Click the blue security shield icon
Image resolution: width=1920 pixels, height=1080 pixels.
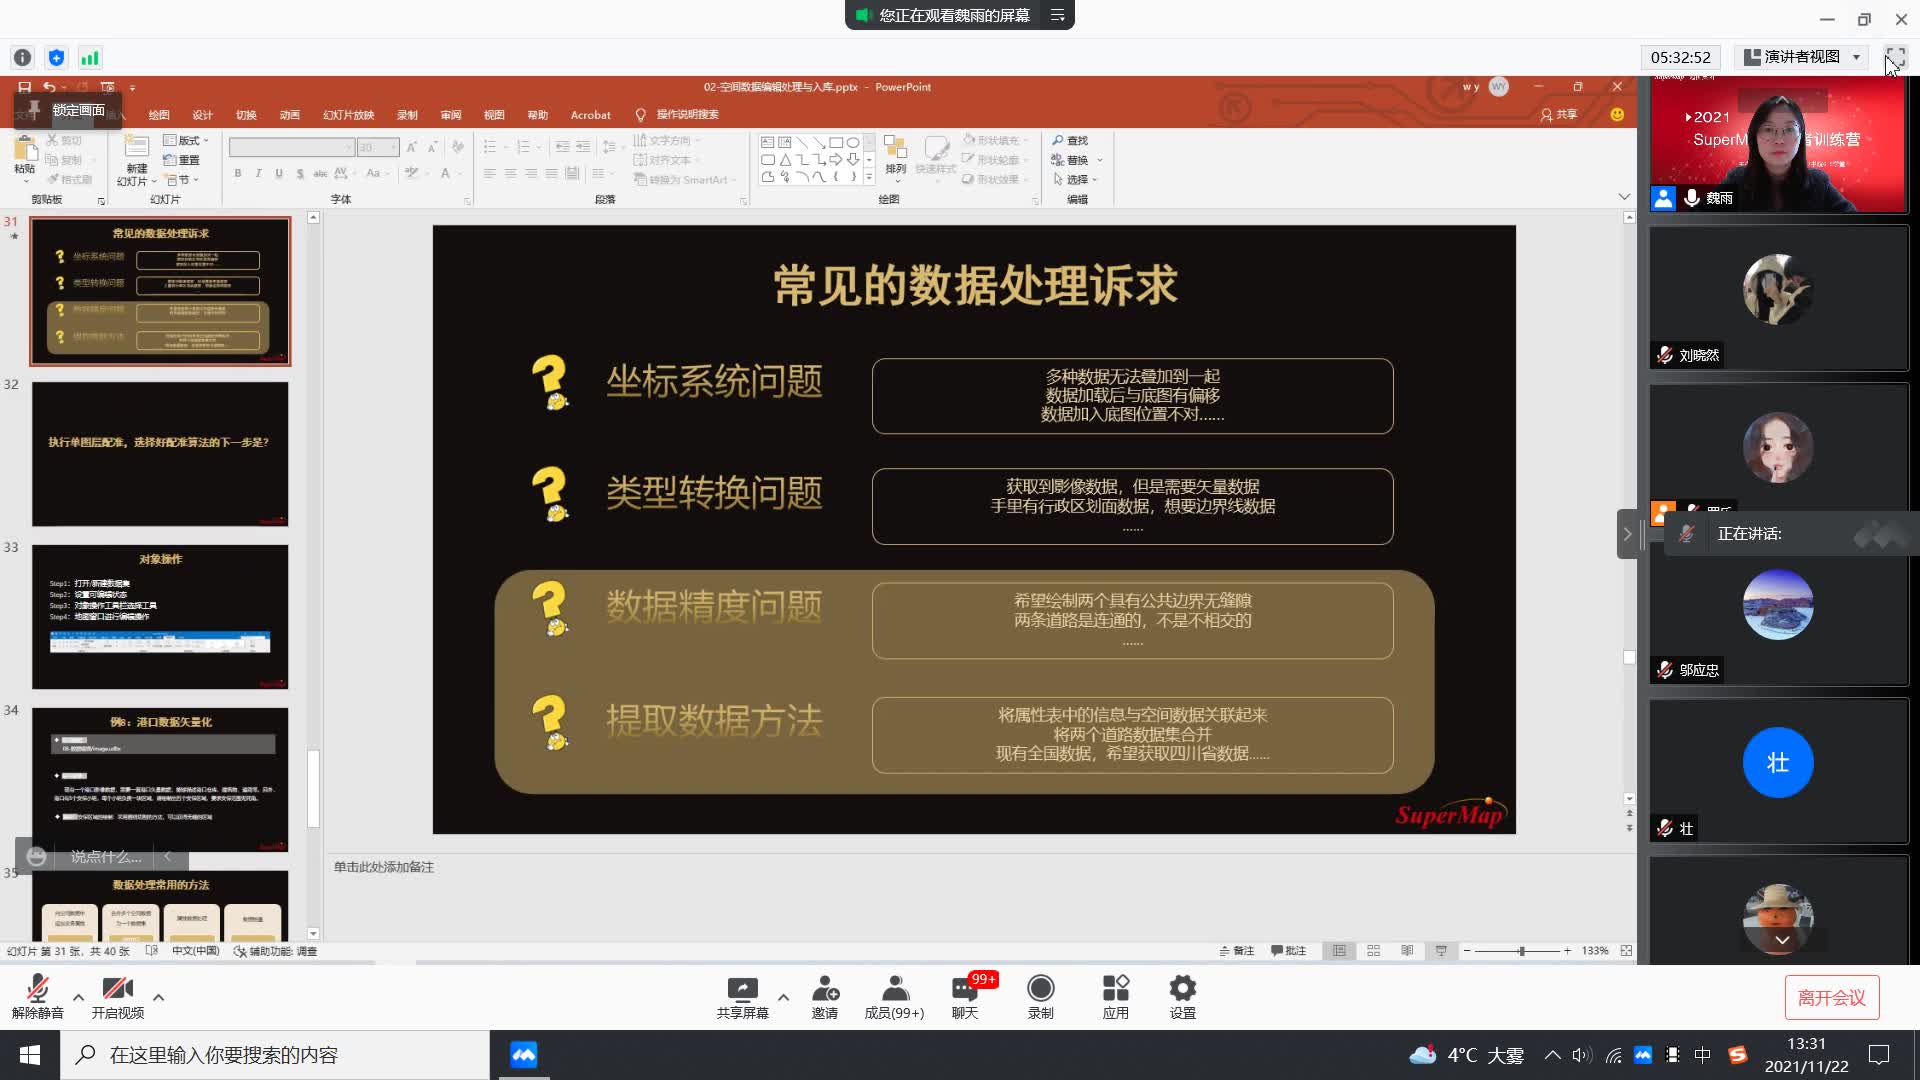point(56,58)
